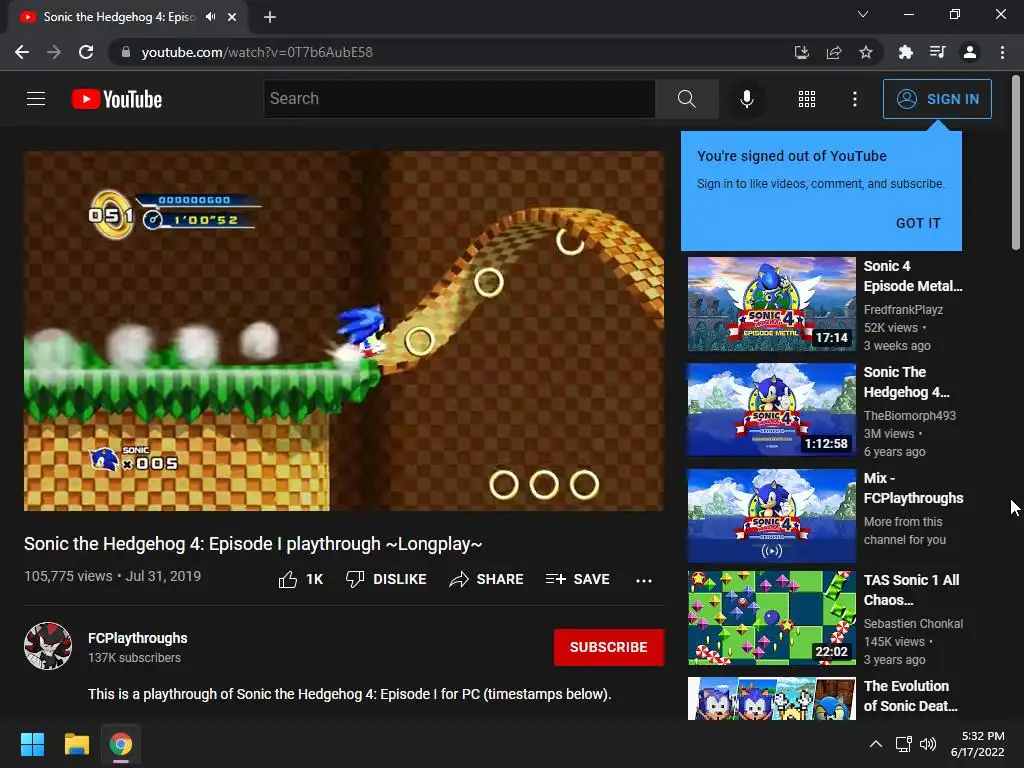Screen dimensions: 1024x768
Task: Open Chrome profile avatar
Action: (x=970, y=52)
